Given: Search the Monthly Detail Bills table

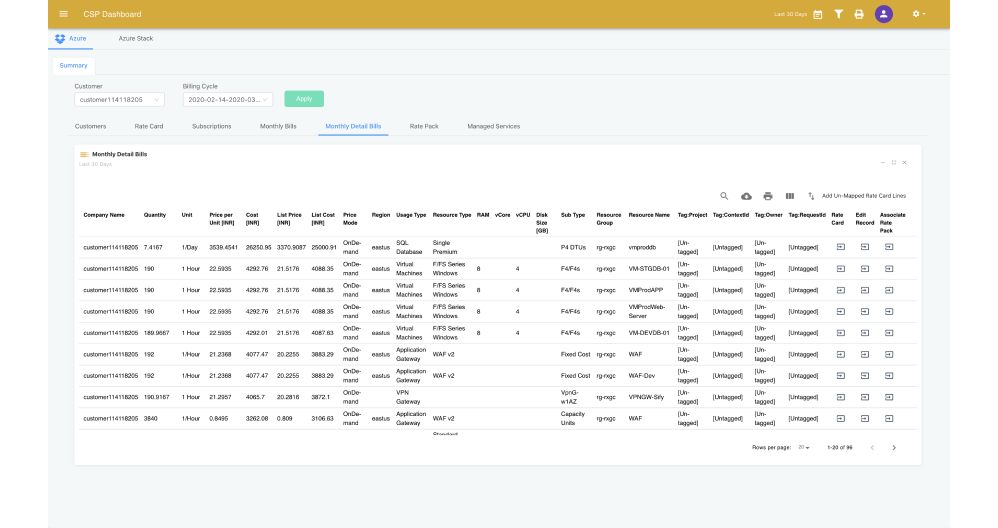Looking at the screenshot, I should coord(724,196).
